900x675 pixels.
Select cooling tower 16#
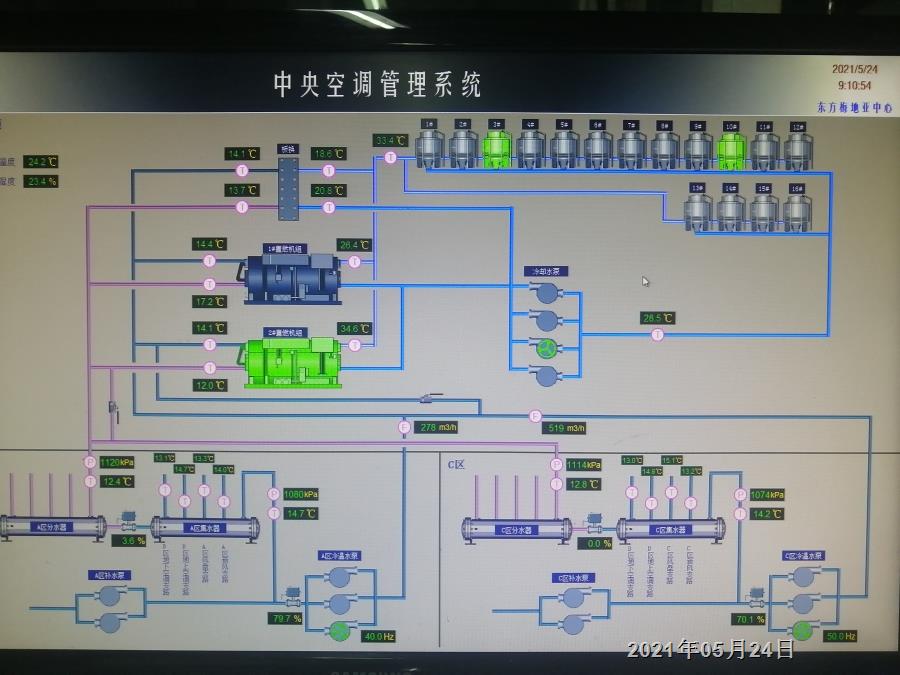(x=797, y=212)
